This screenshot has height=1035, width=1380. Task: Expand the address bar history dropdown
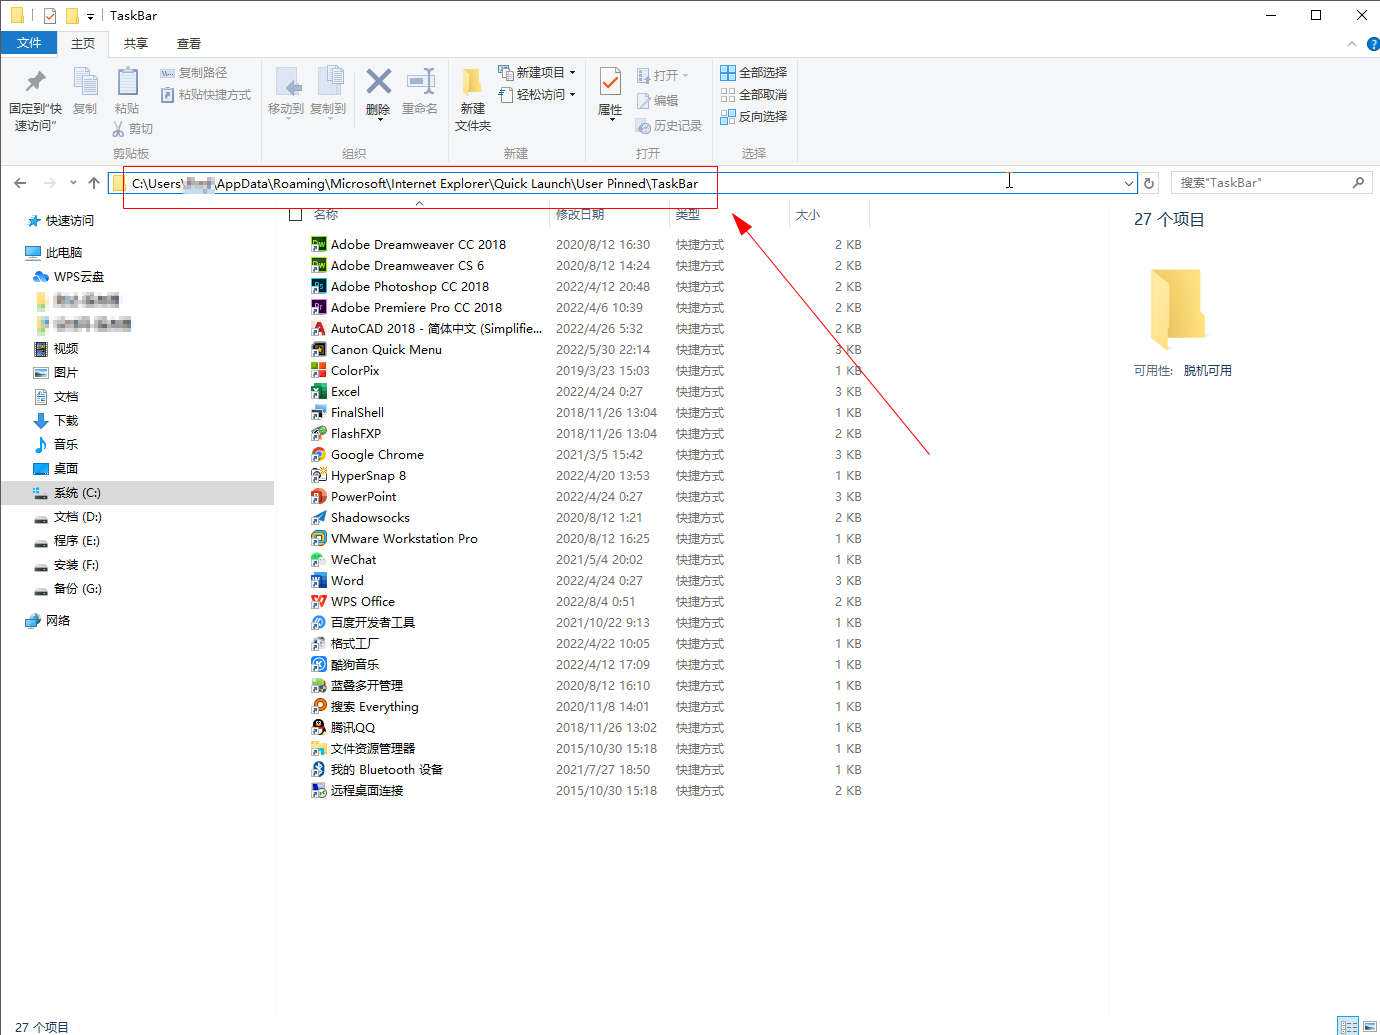point(1129,183)
